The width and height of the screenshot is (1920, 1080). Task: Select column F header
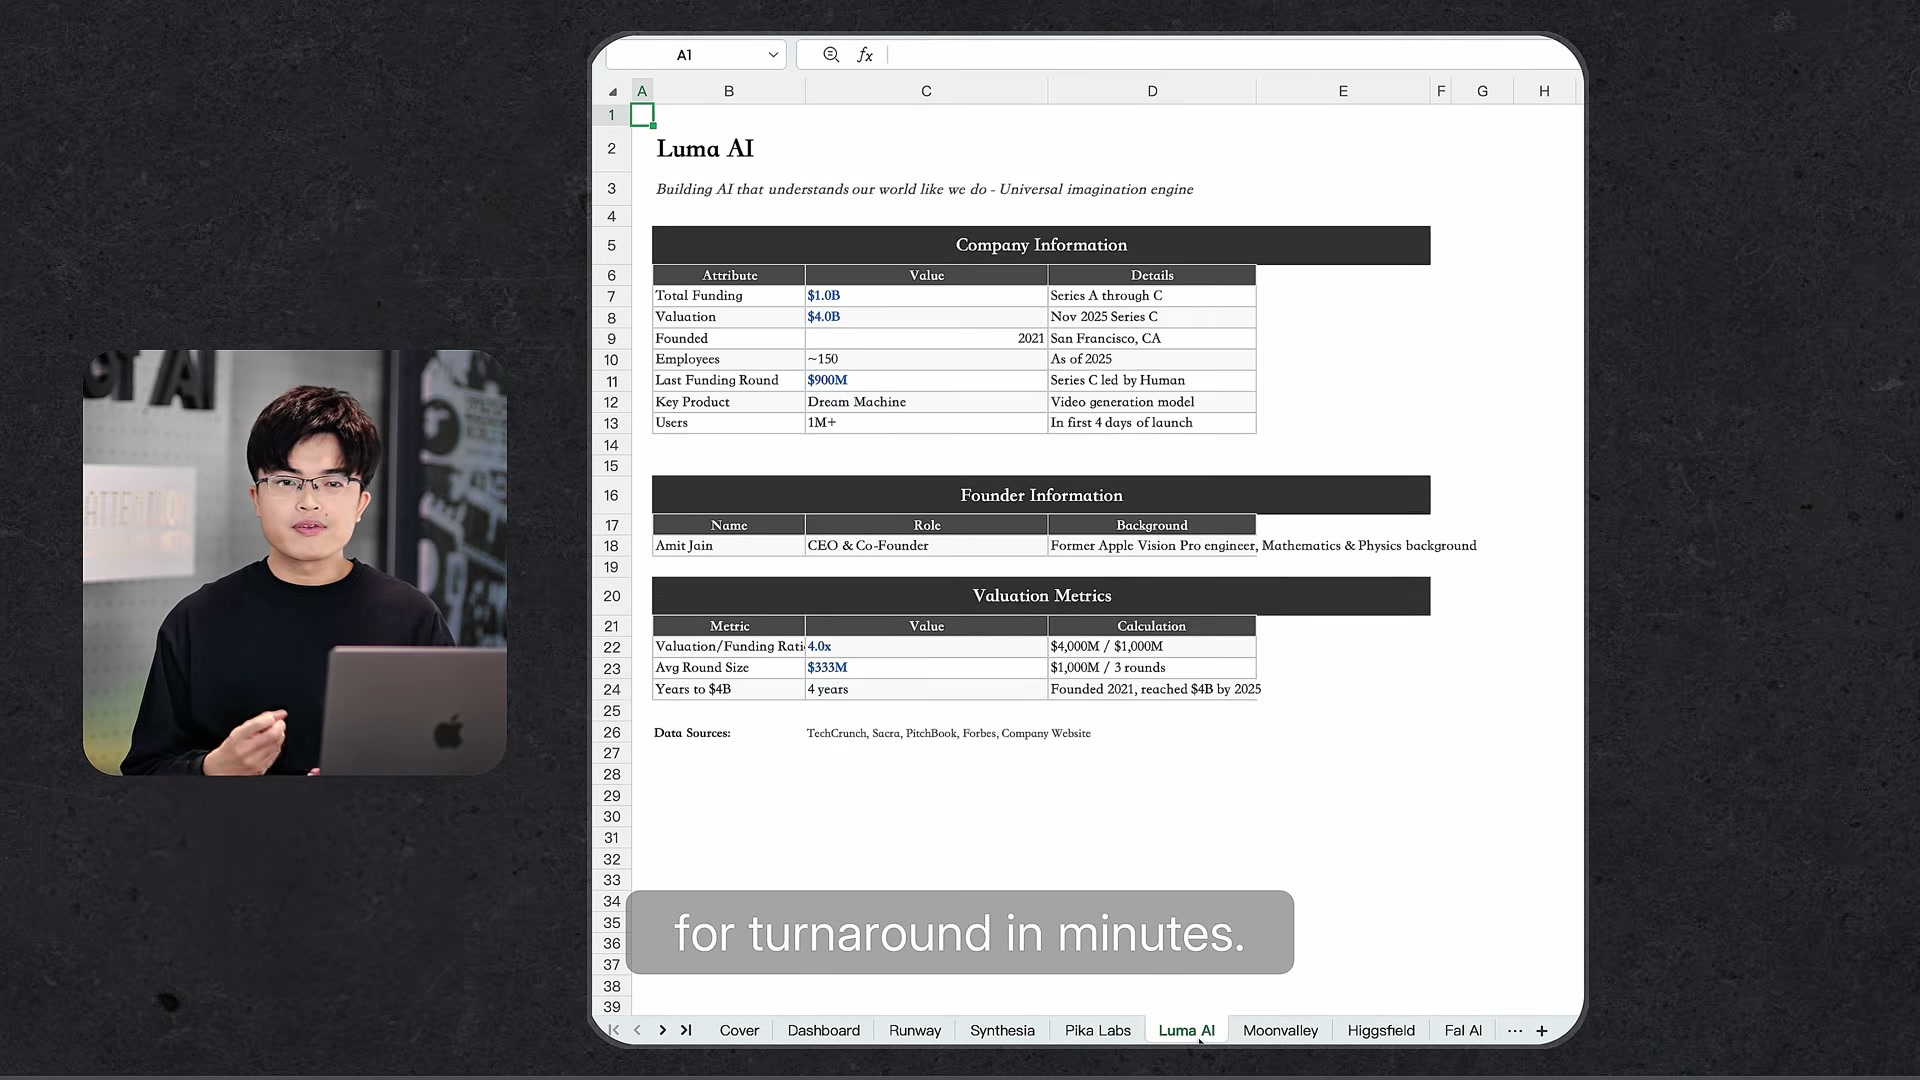pyautogui.click(x=1441, y=91)
